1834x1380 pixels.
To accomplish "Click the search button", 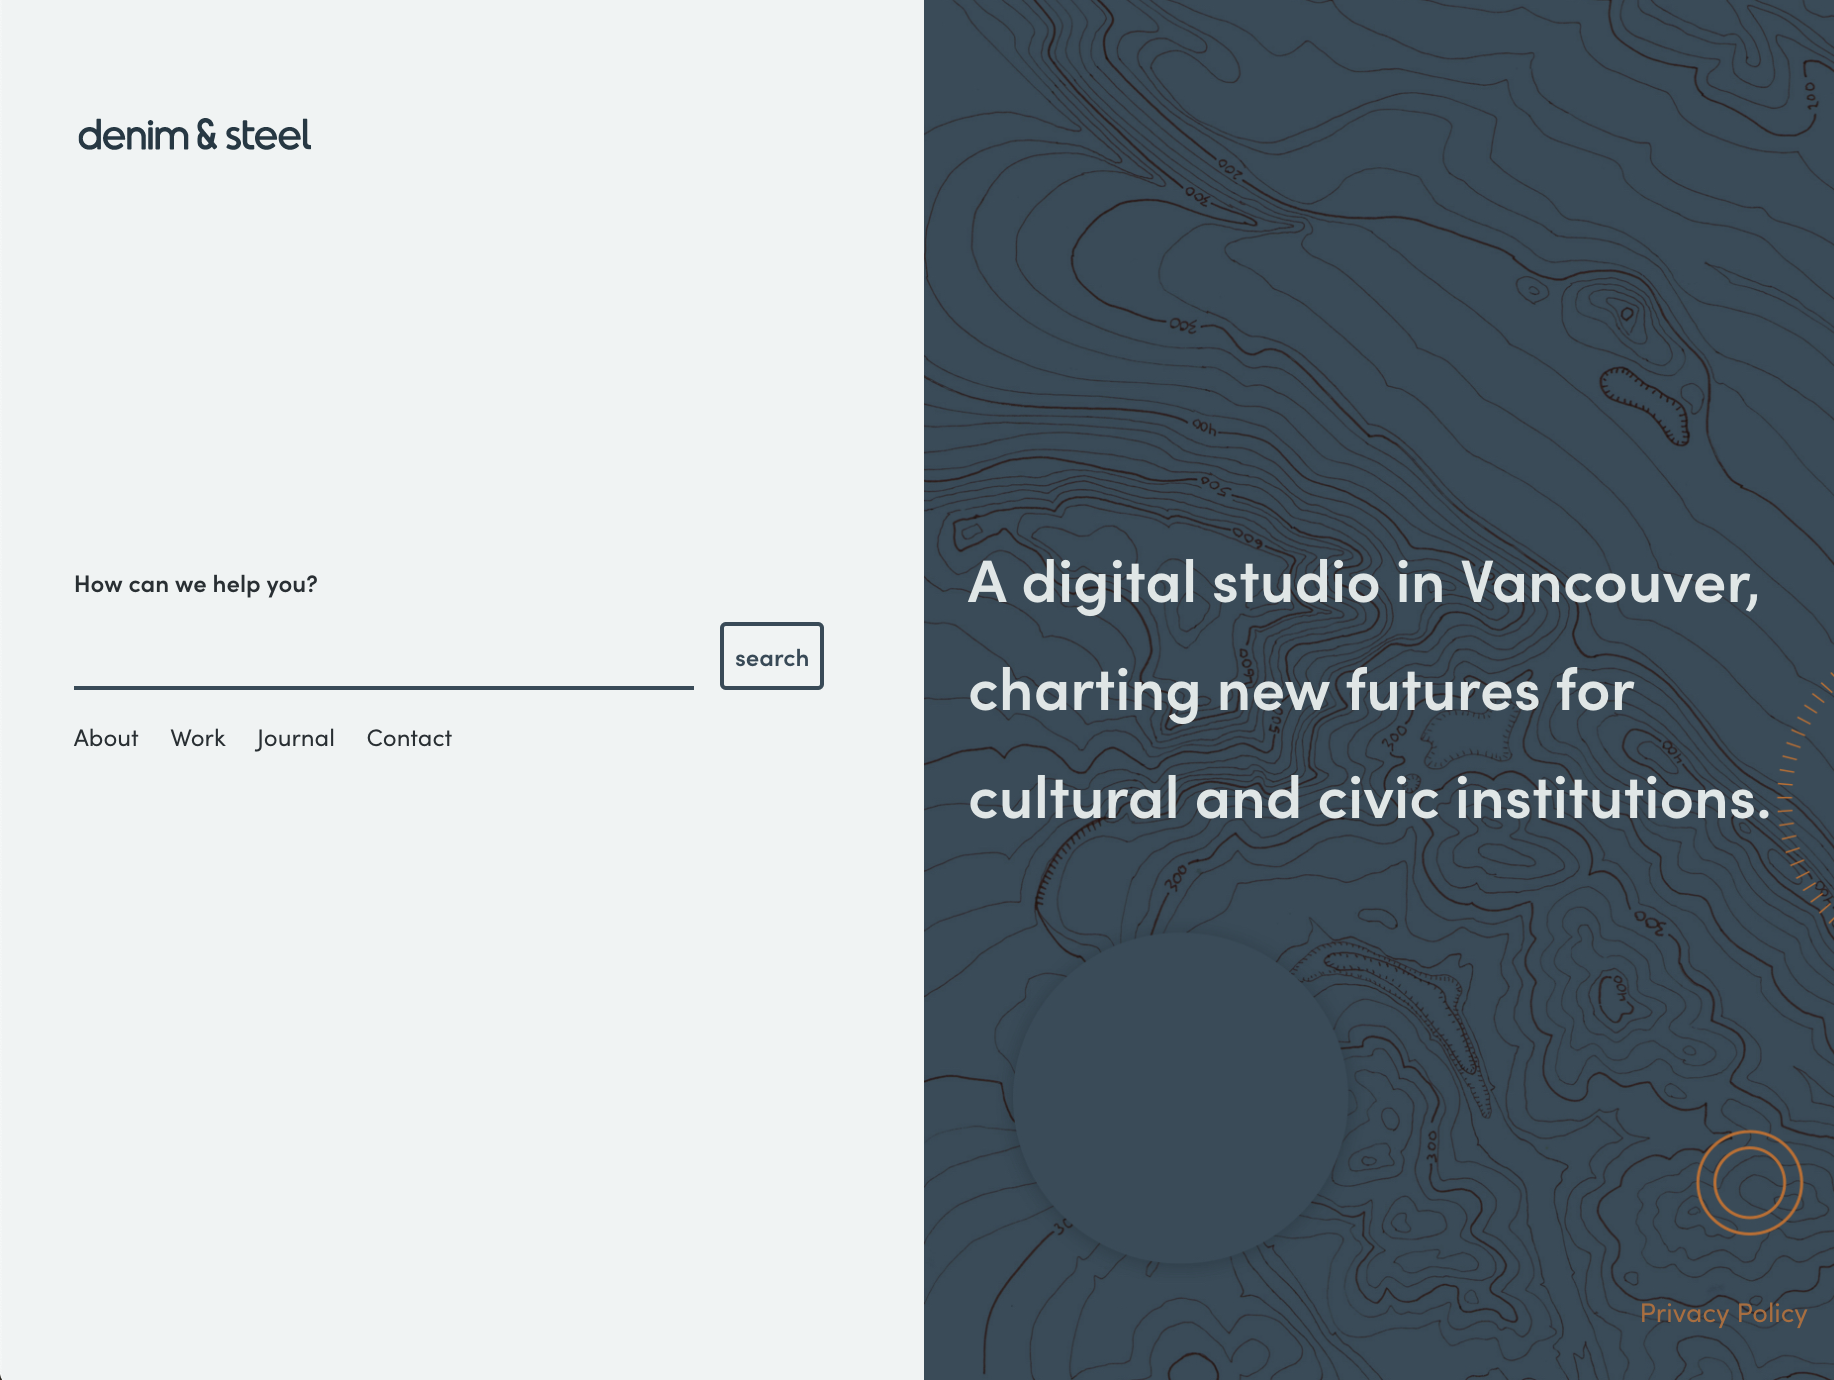I will (772, 656).
